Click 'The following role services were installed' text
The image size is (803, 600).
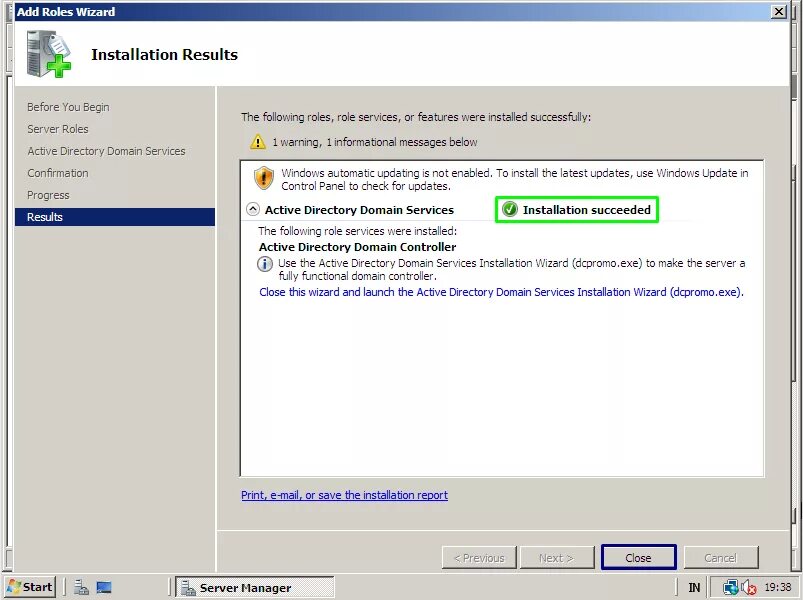point(357,231)
